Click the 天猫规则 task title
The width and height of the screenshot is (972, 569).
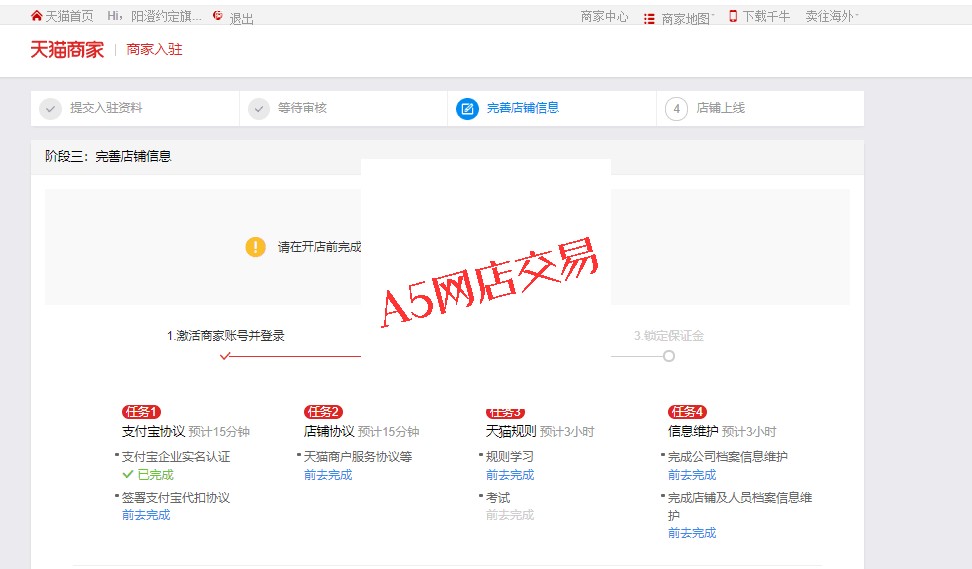[x=511, y=431]
